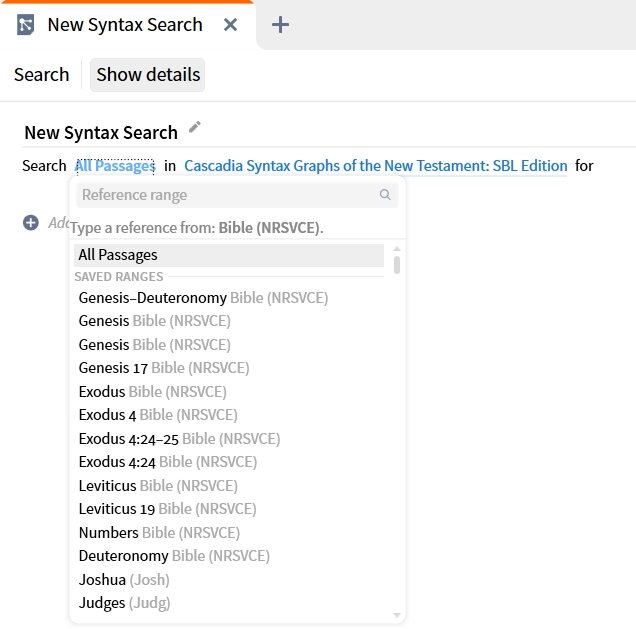Close the New Syntax Search tab

230,25
